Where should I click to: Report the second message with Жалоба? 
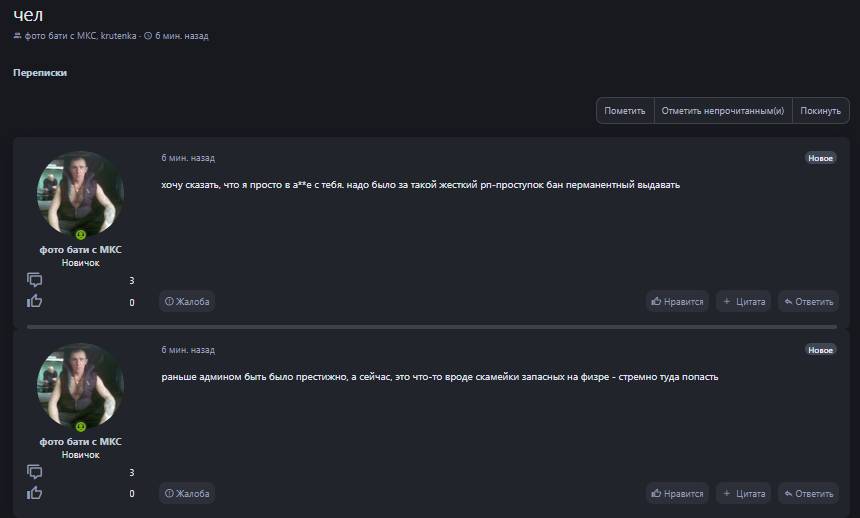coord(187,493)
